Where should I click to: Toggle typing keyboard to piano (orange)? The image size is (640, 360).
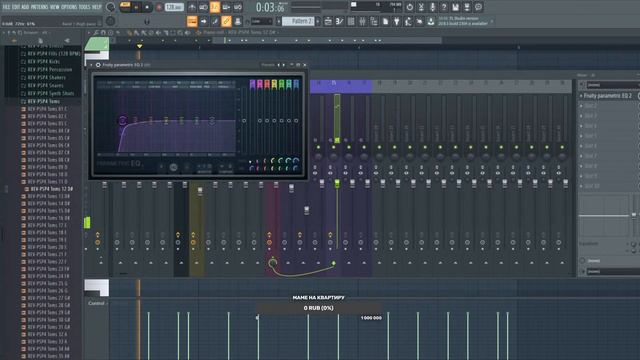pyautogui.click(x=192, y=21)
